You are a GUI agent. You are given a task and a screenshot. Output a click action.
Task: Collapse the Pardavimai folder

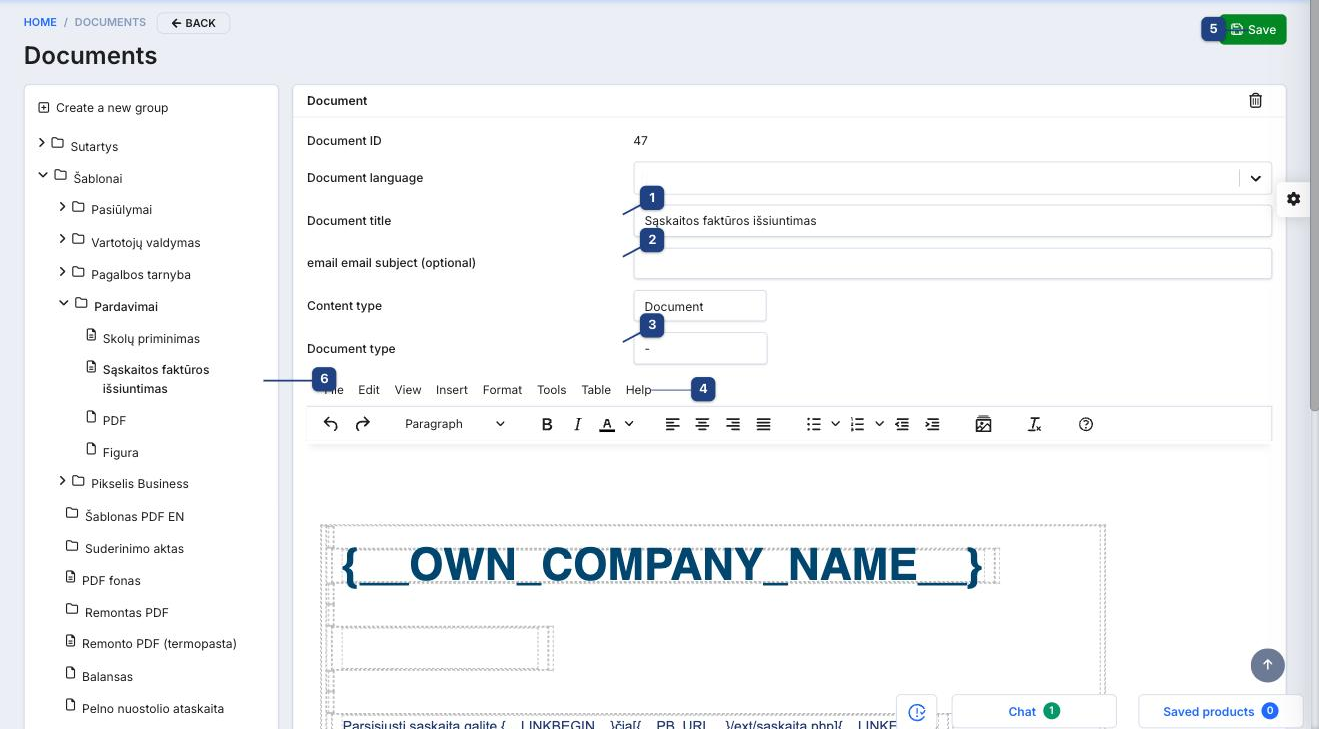point(64,304)
